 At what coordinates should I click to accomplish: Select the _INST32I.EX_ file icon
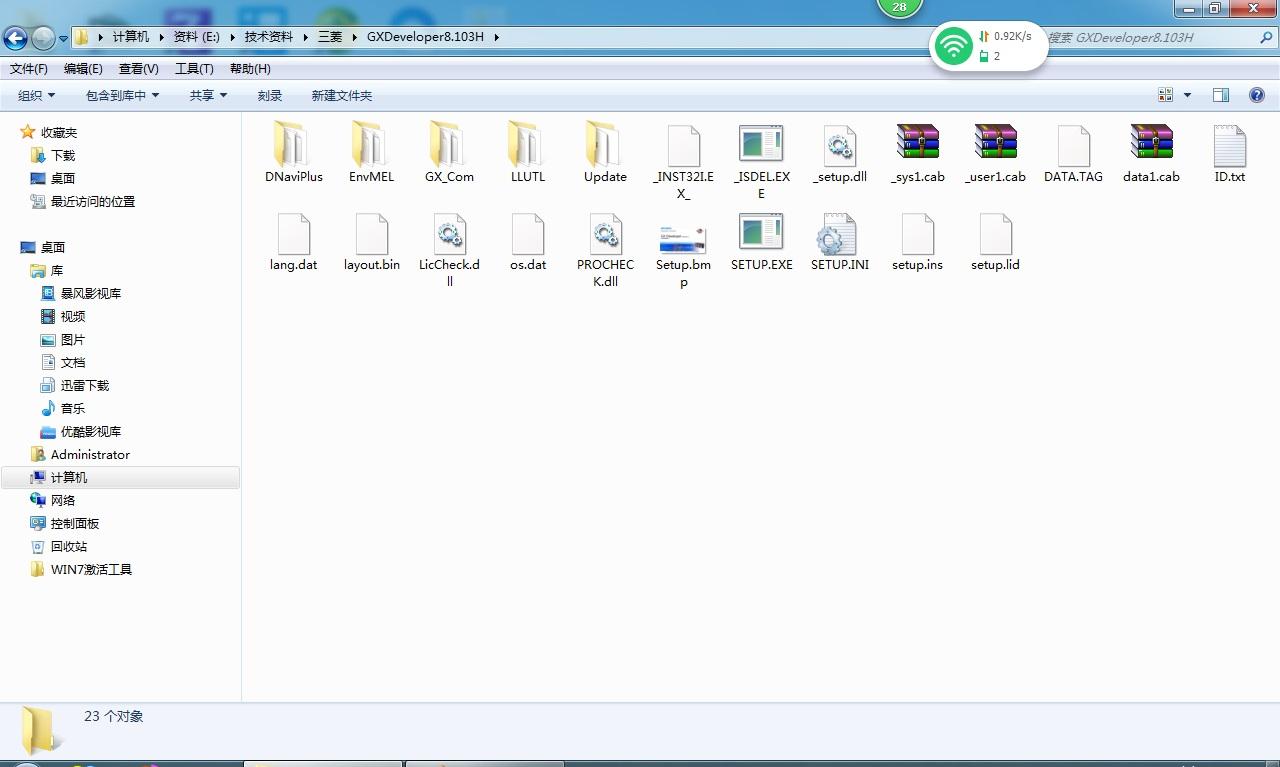tap(683, 145)
